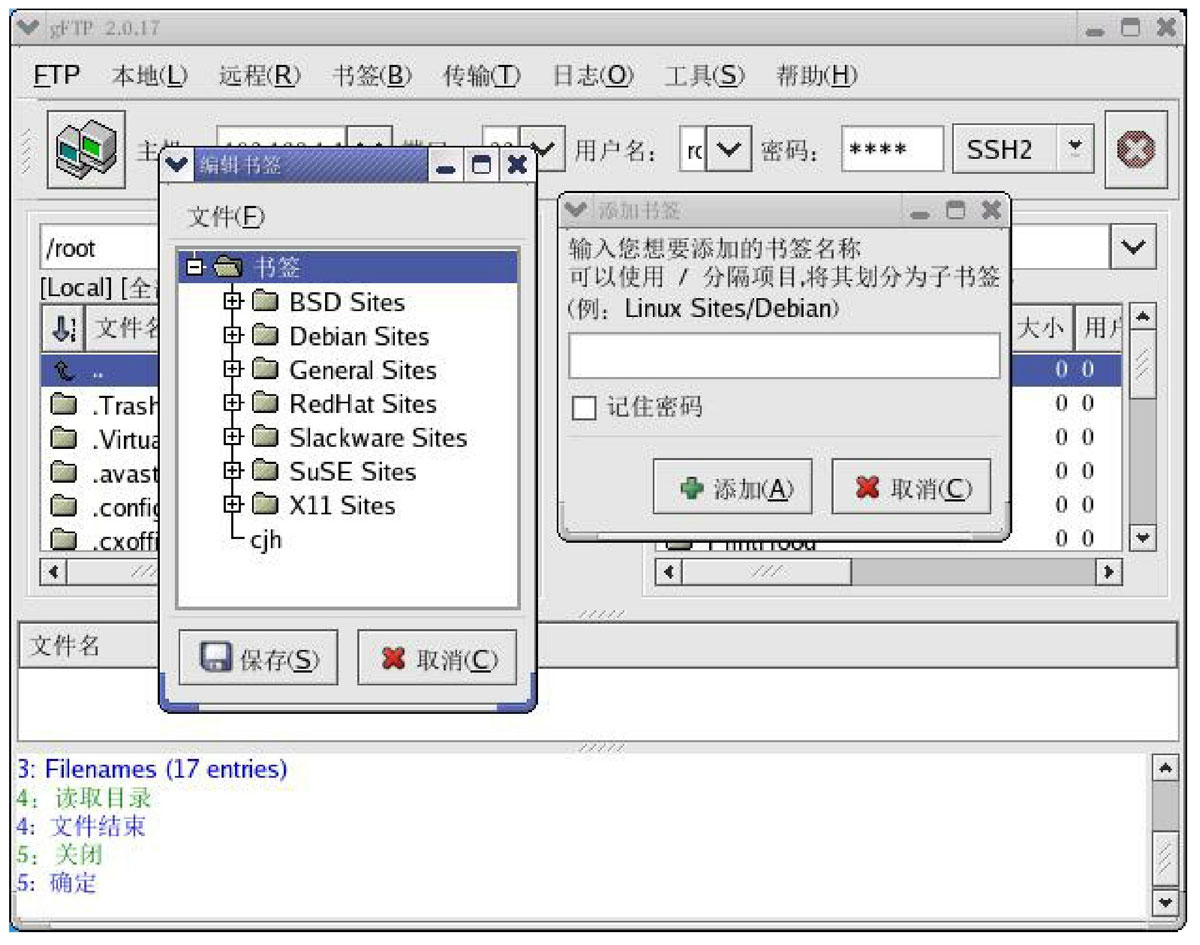Enable the 记住密码 checkbox
This screenshot has height=945, width=1200.
coord(583,408)
